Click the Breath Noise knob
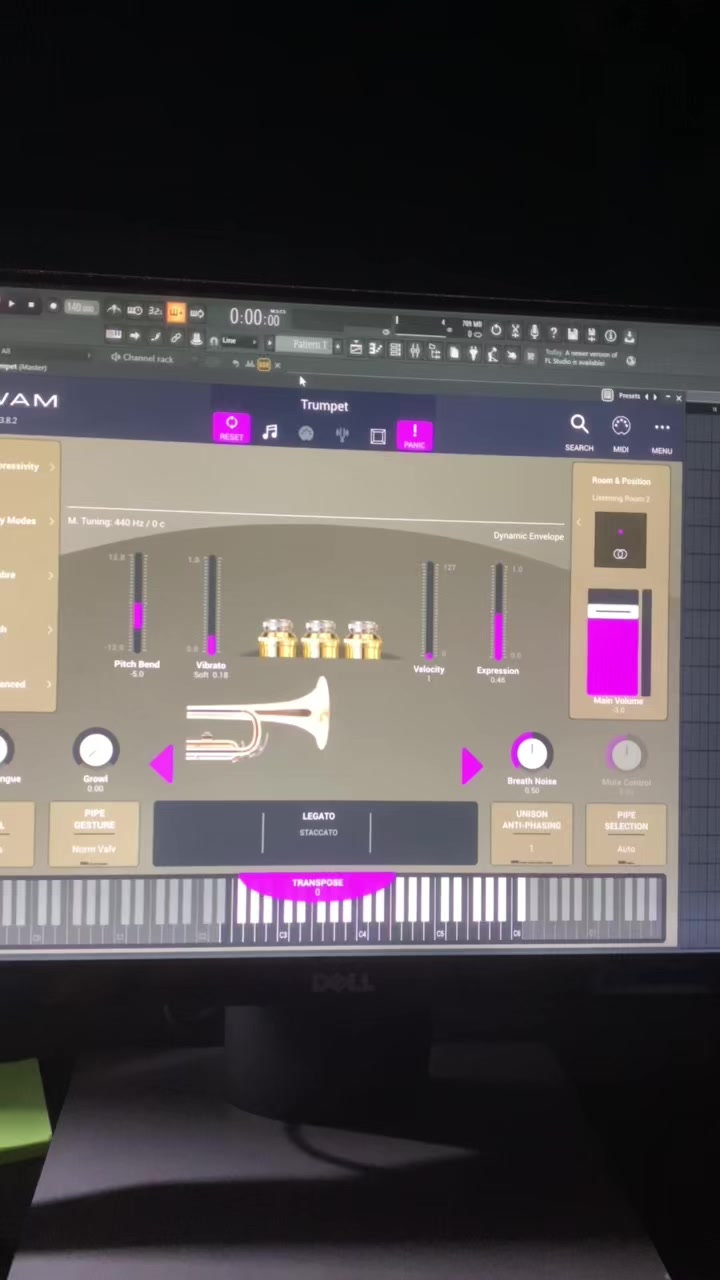 click(531, 753)
